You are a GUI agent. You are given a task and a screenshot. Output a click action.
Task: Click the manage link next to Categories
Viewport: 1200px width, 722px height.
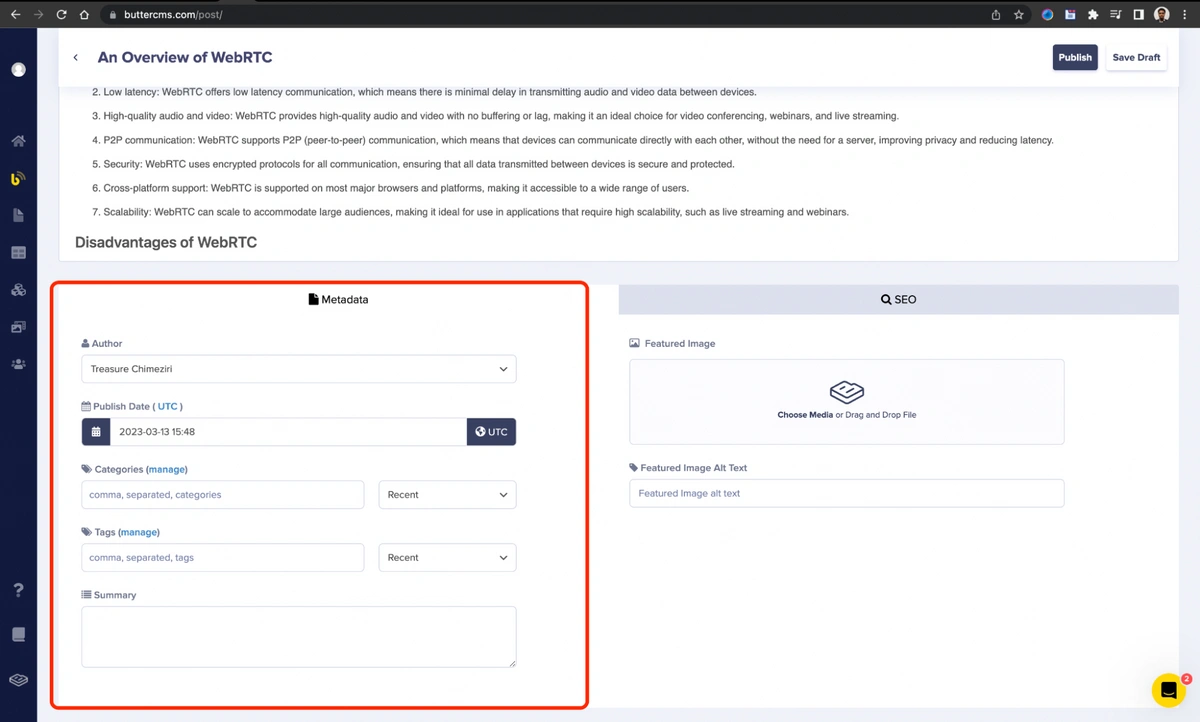coord(167,469)
